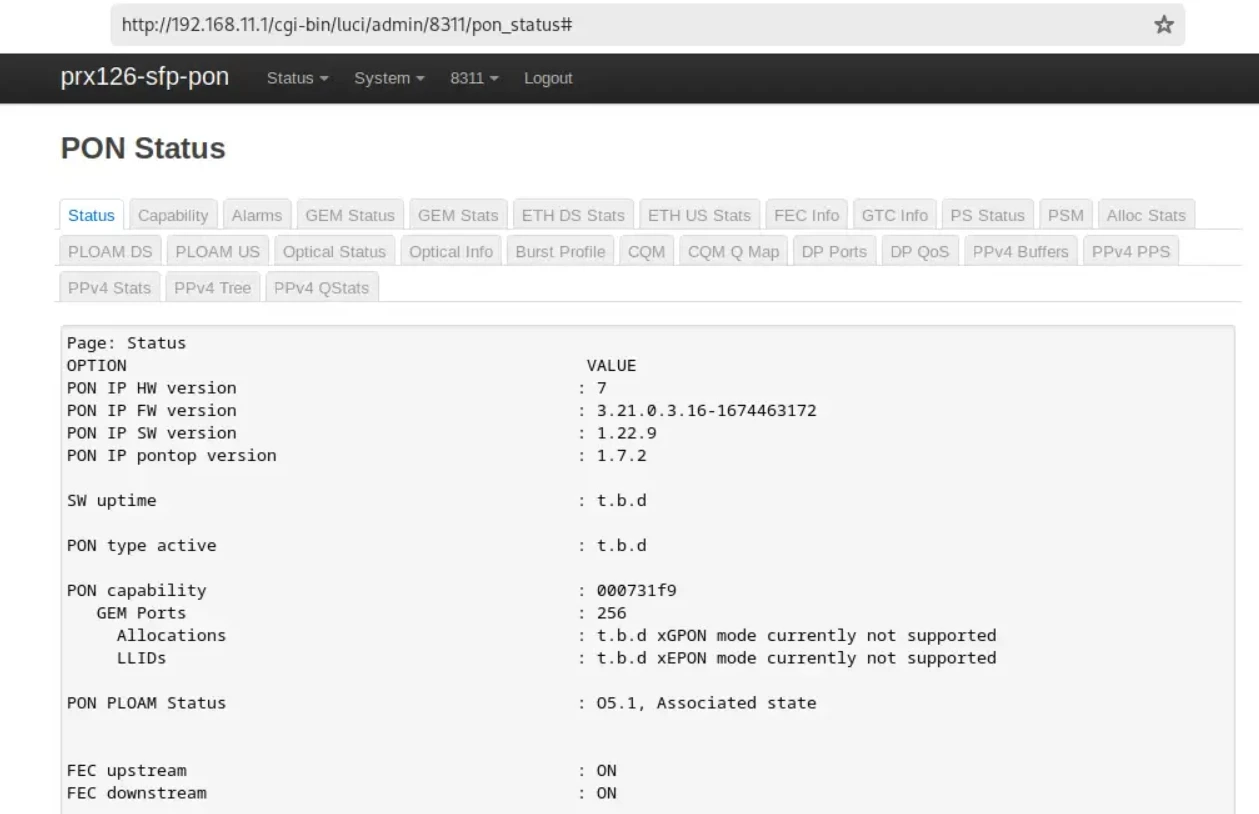Click the Logout link
Screen dimensions: 1259x814
[548, 78]
